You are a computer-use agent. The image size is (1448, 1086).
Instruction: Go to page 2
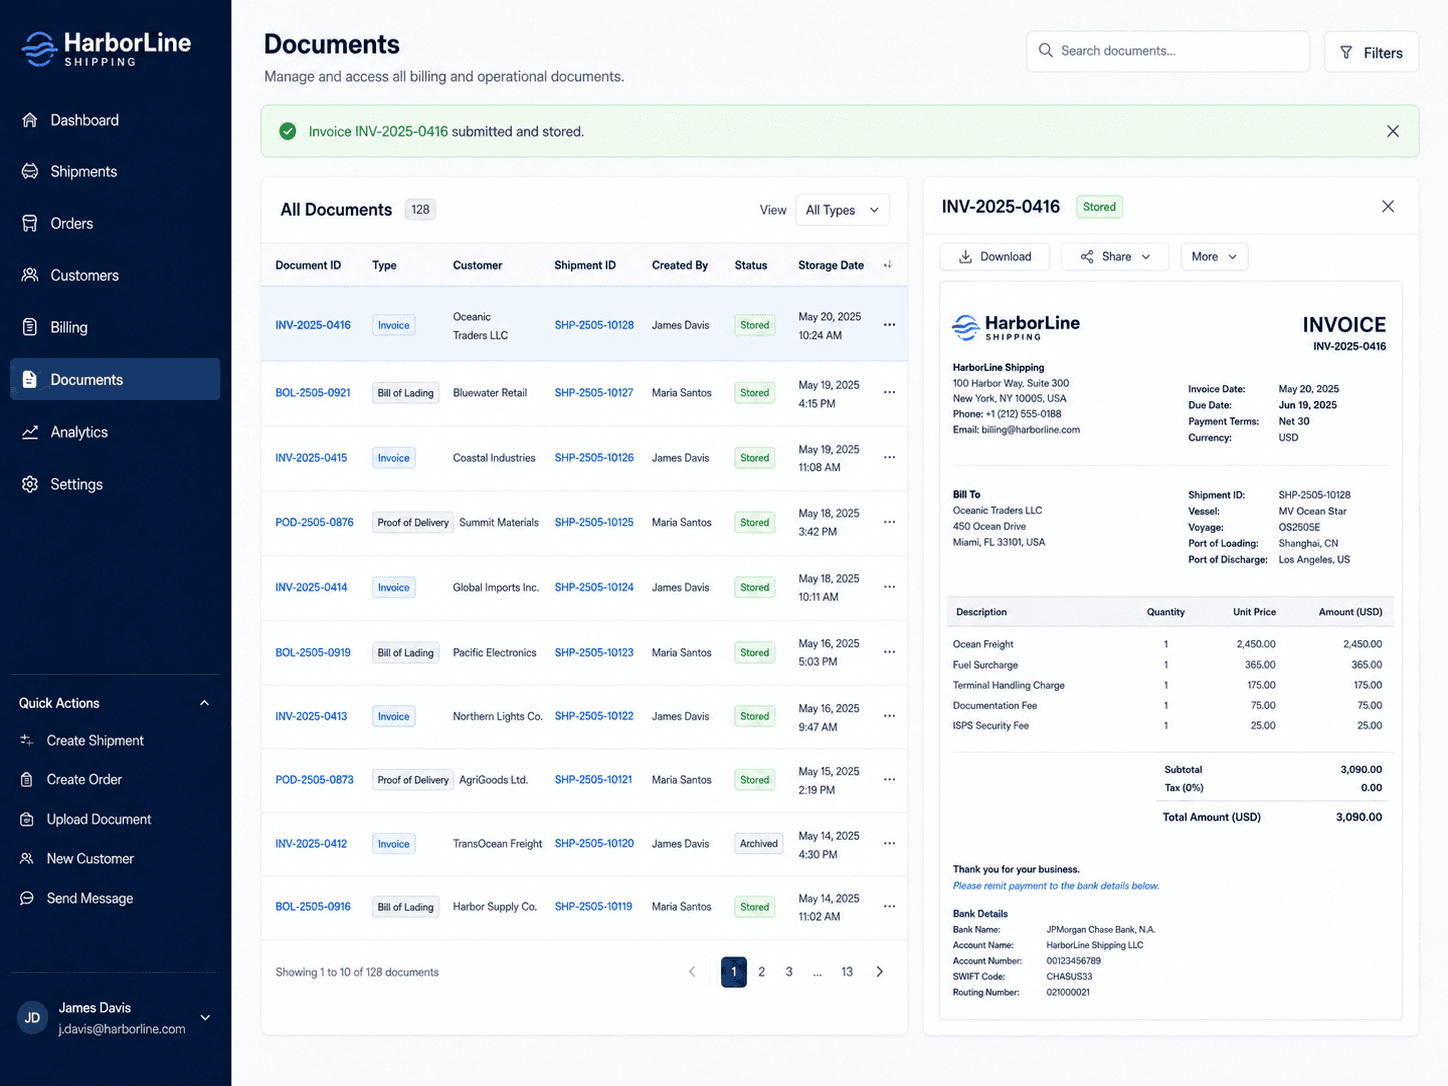tap(762, 972)
